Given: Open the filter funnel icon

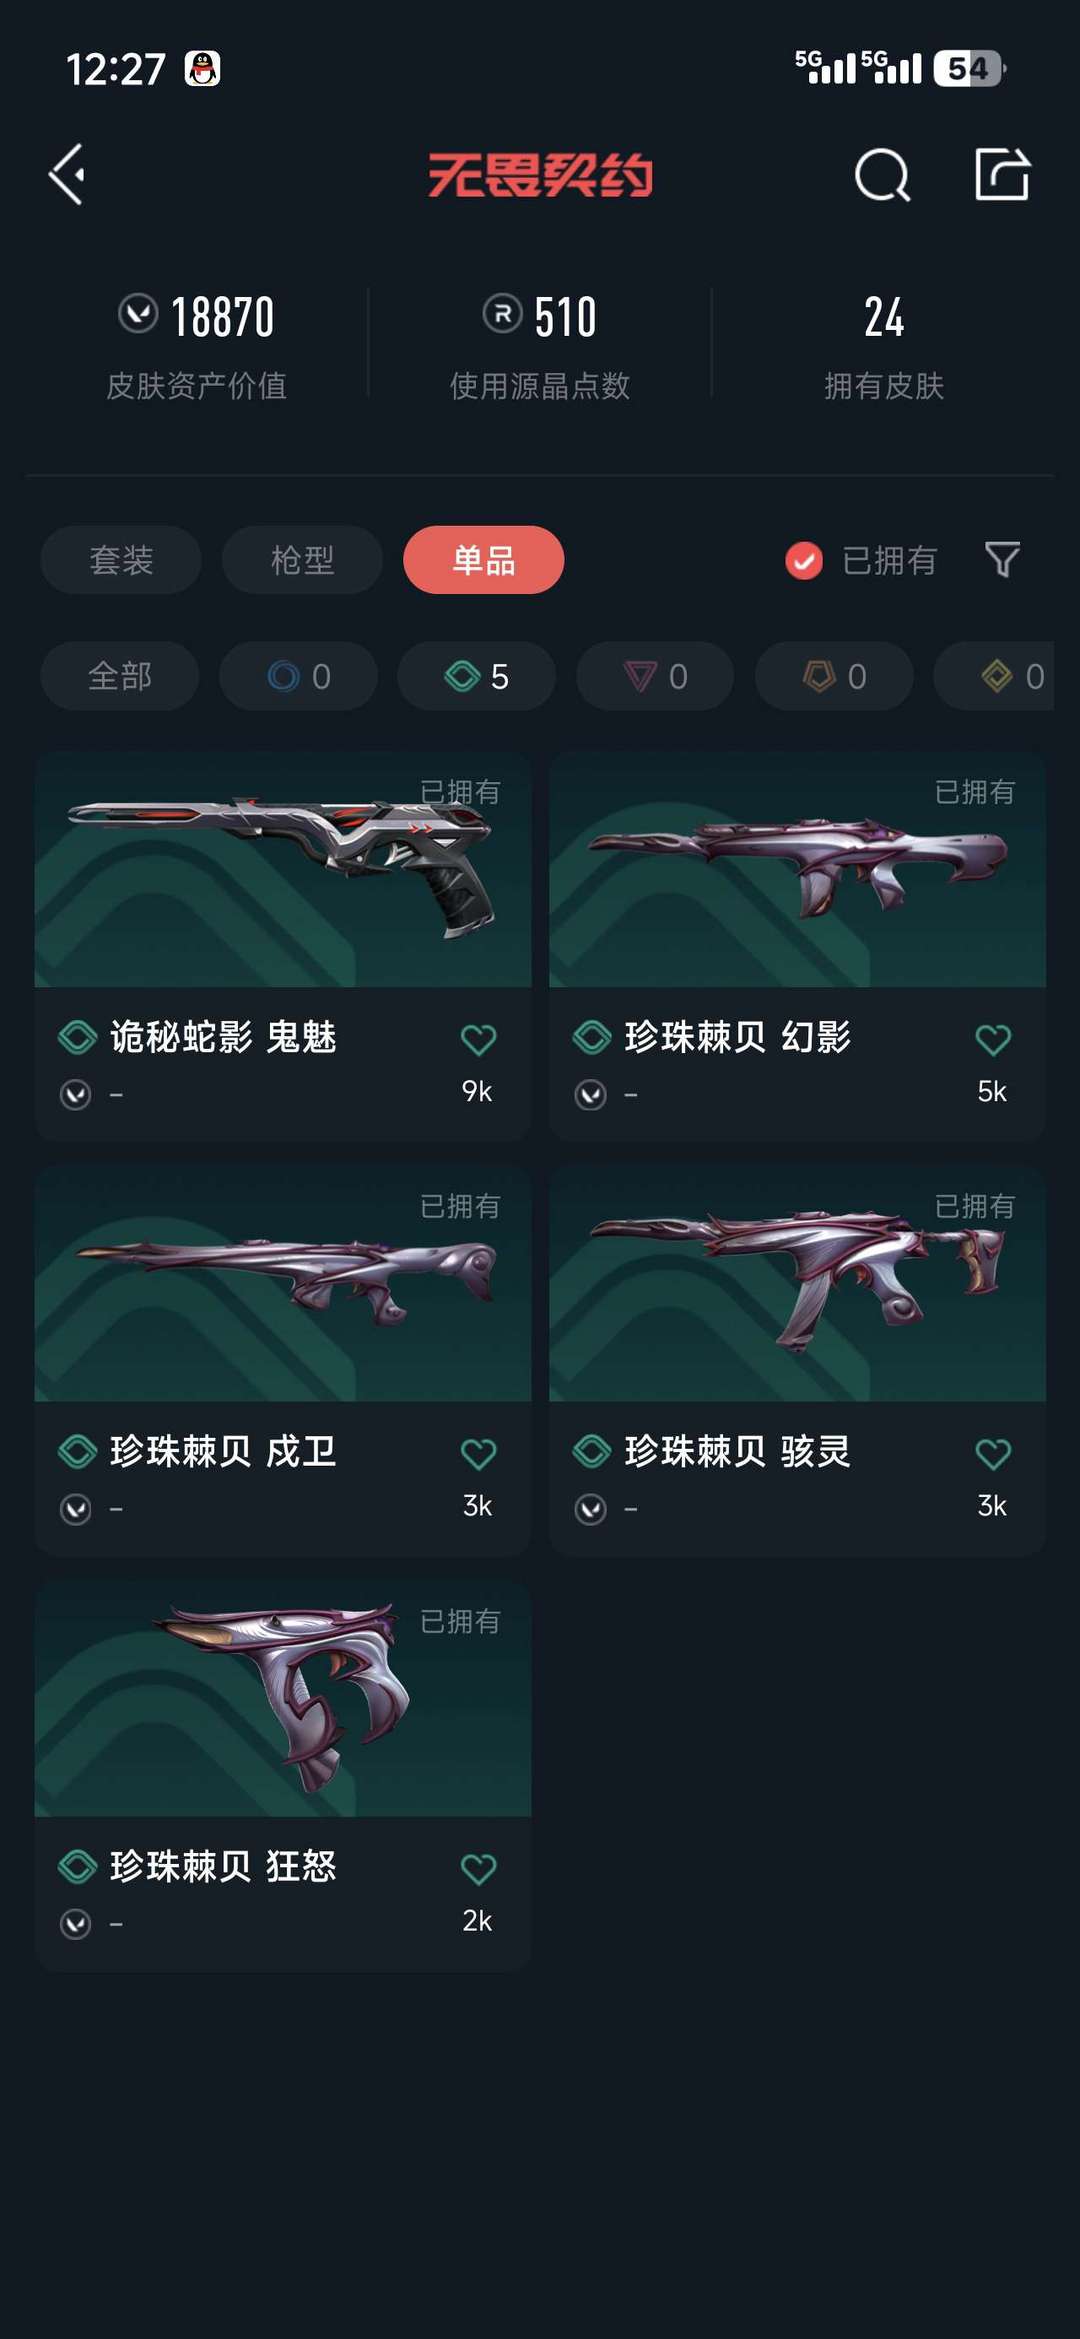Looking at the screenshot, I should coord(1002,560).
